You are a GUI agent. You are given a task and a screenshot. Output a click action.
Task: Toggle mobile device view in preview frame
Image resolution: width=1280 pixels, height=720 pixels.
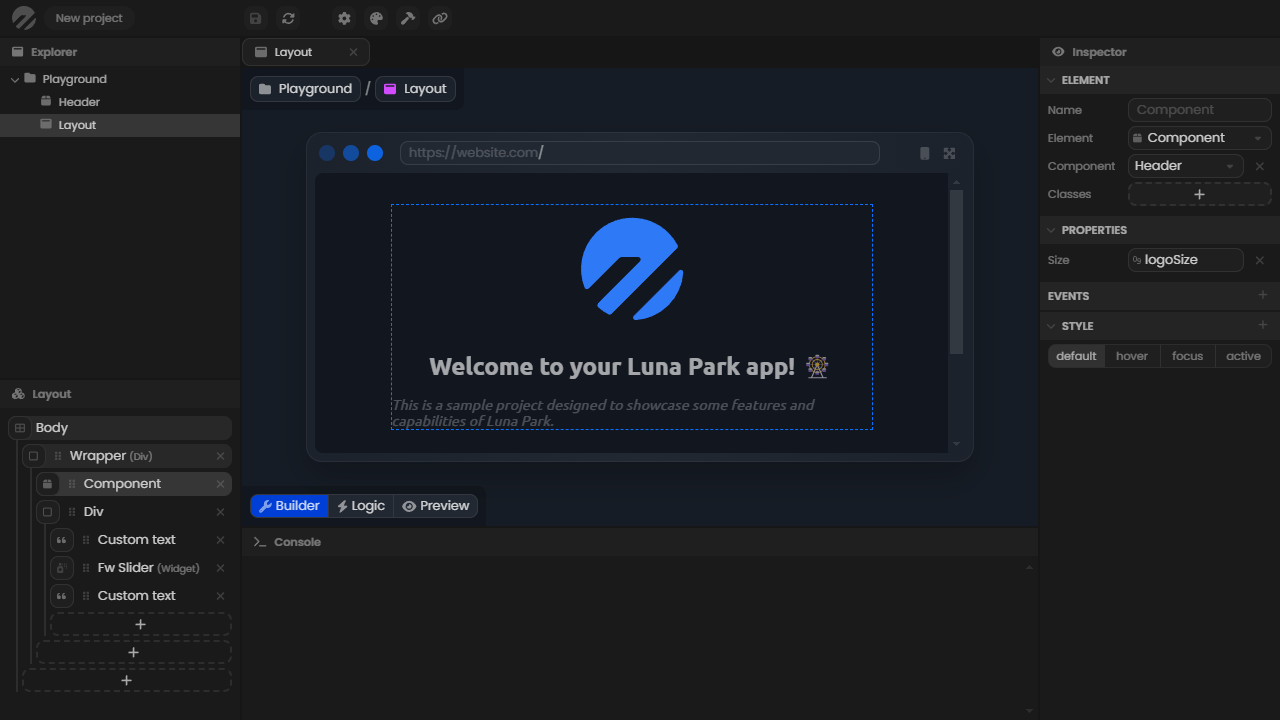click(924, 153)
